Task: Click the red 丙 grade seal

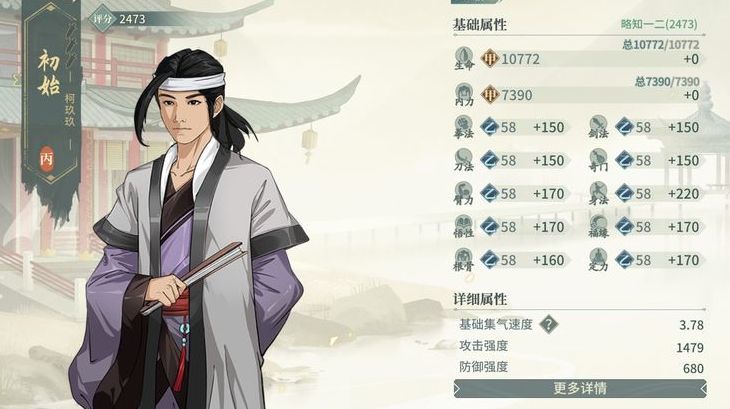Action: (47, 159)
